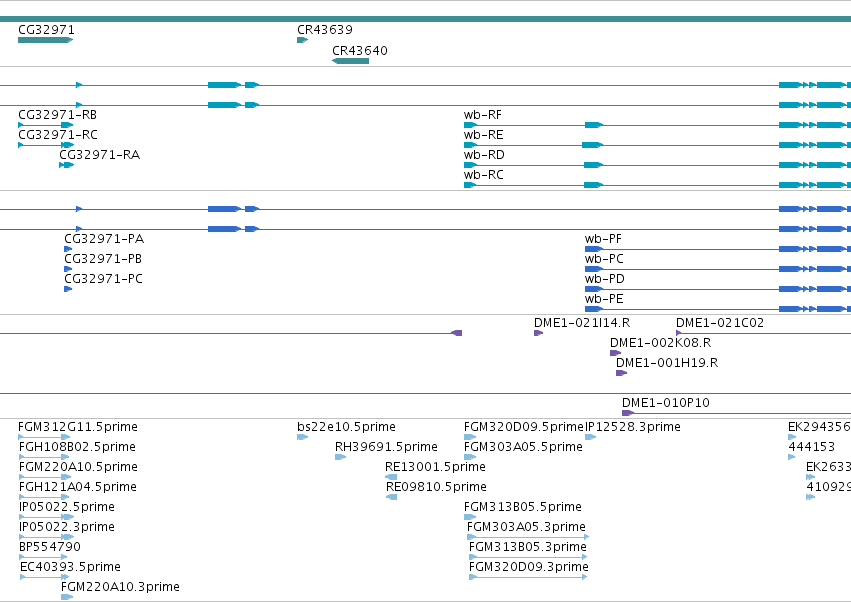Select the DME1-001H19.R feature
851x602 pixels.
pos(667,363)
